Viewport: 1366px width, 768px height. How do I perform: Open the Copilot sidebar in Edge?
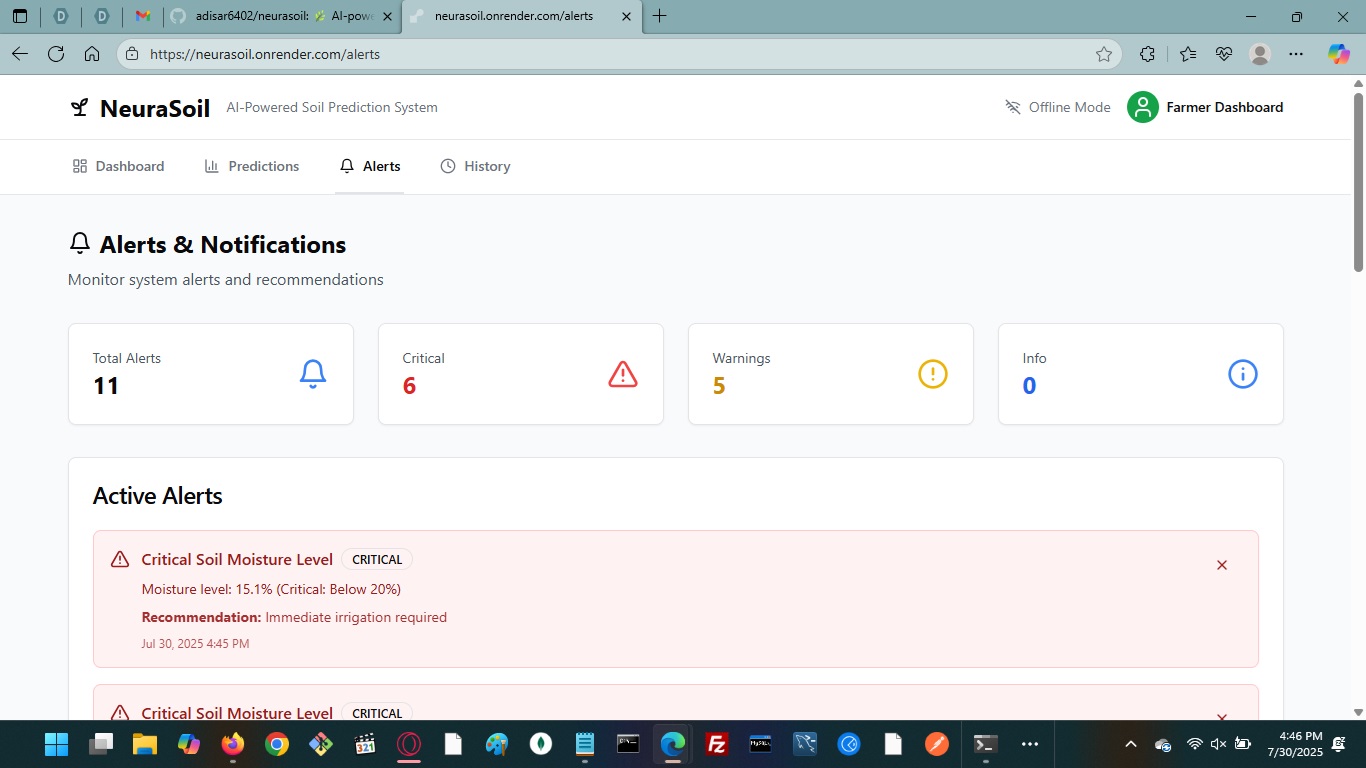tap(1339, 54)
